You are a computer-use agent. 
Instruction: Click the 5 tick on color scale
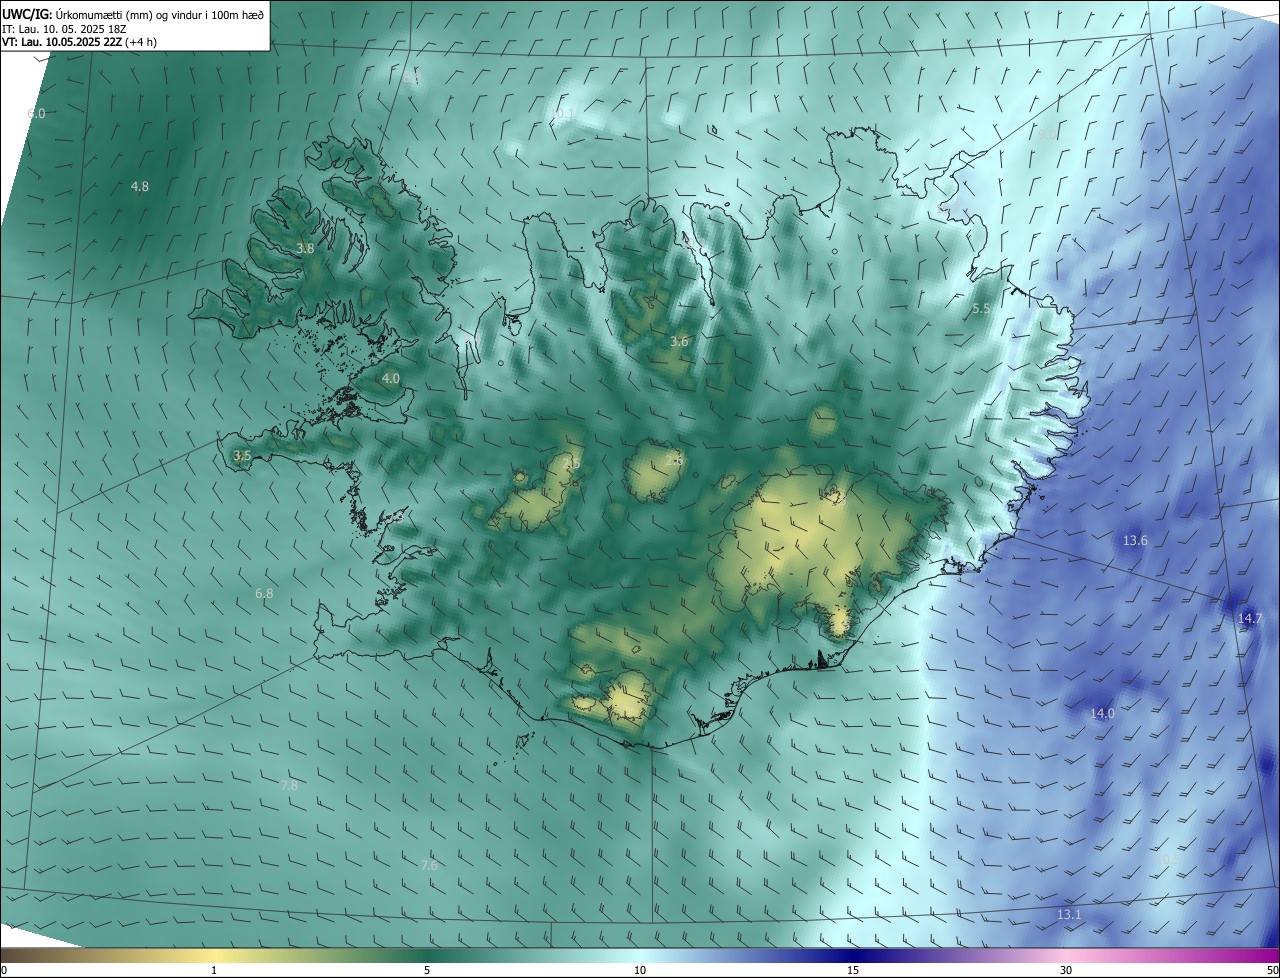pos(427,971)
